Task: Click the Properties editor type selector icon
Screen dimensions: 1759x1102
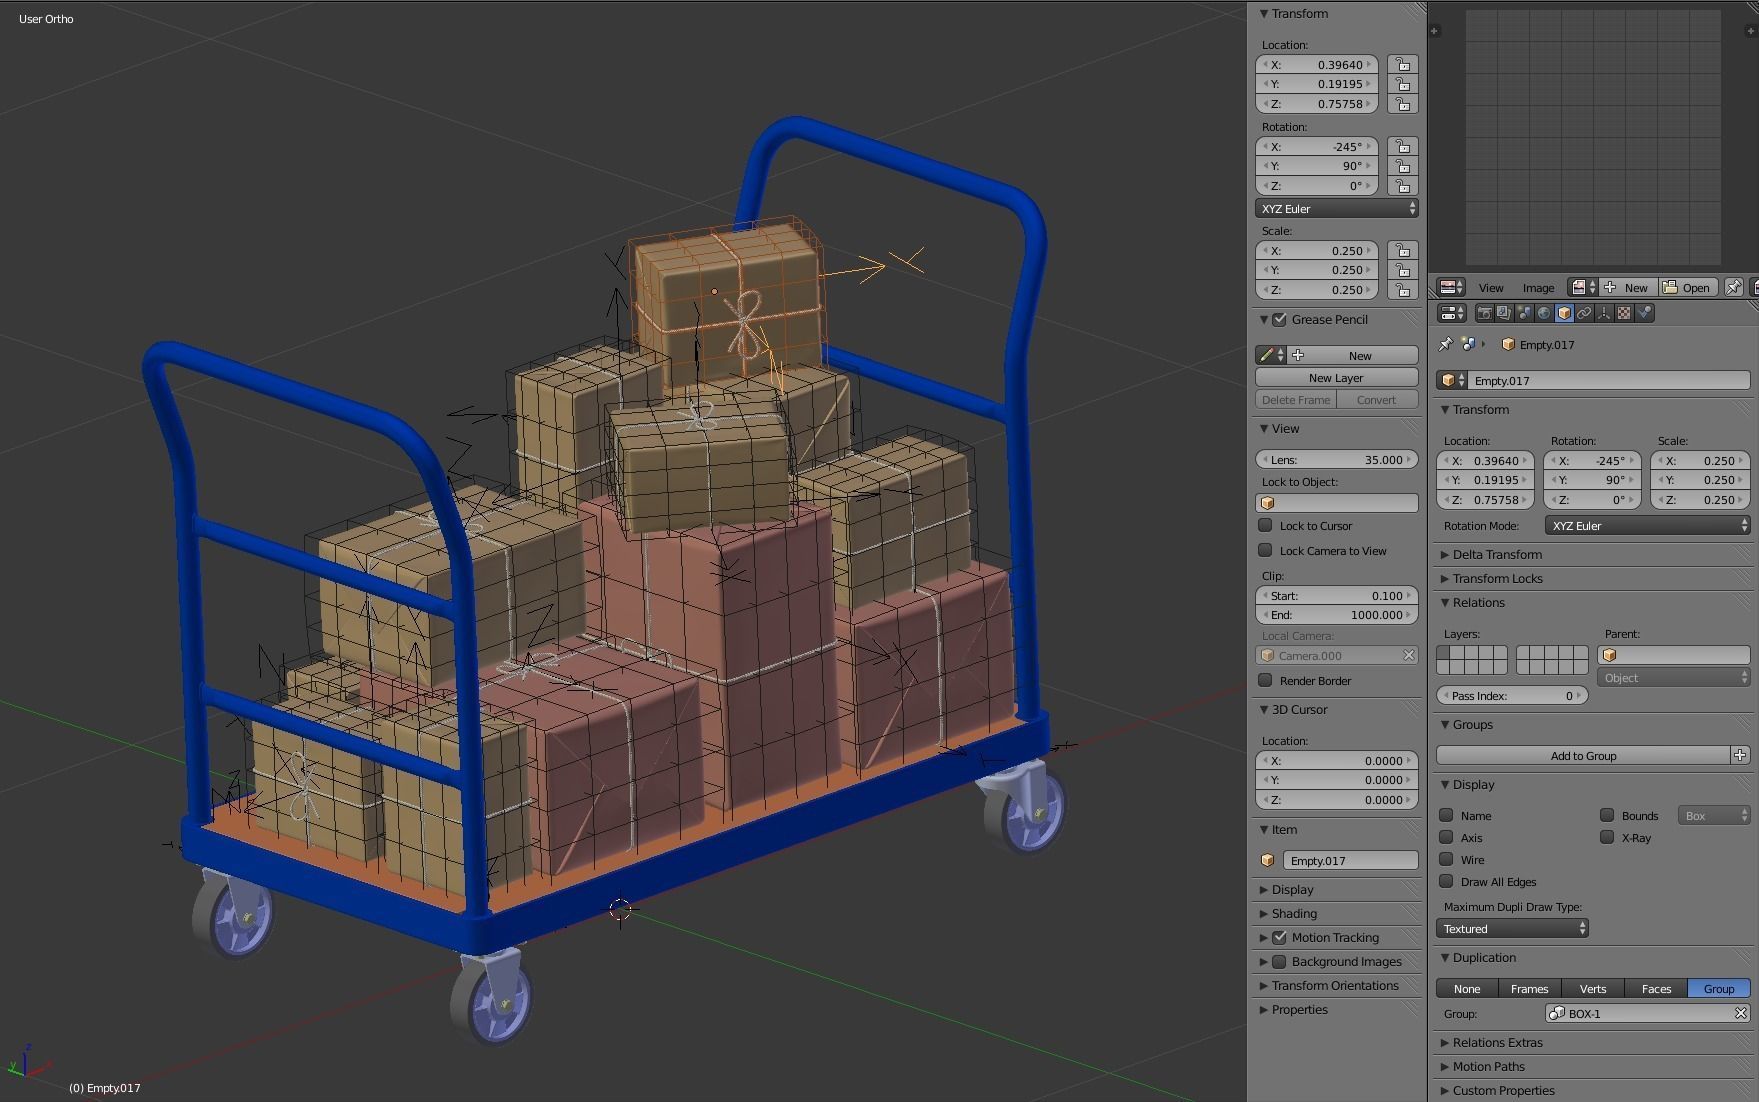Action: 1451,313
